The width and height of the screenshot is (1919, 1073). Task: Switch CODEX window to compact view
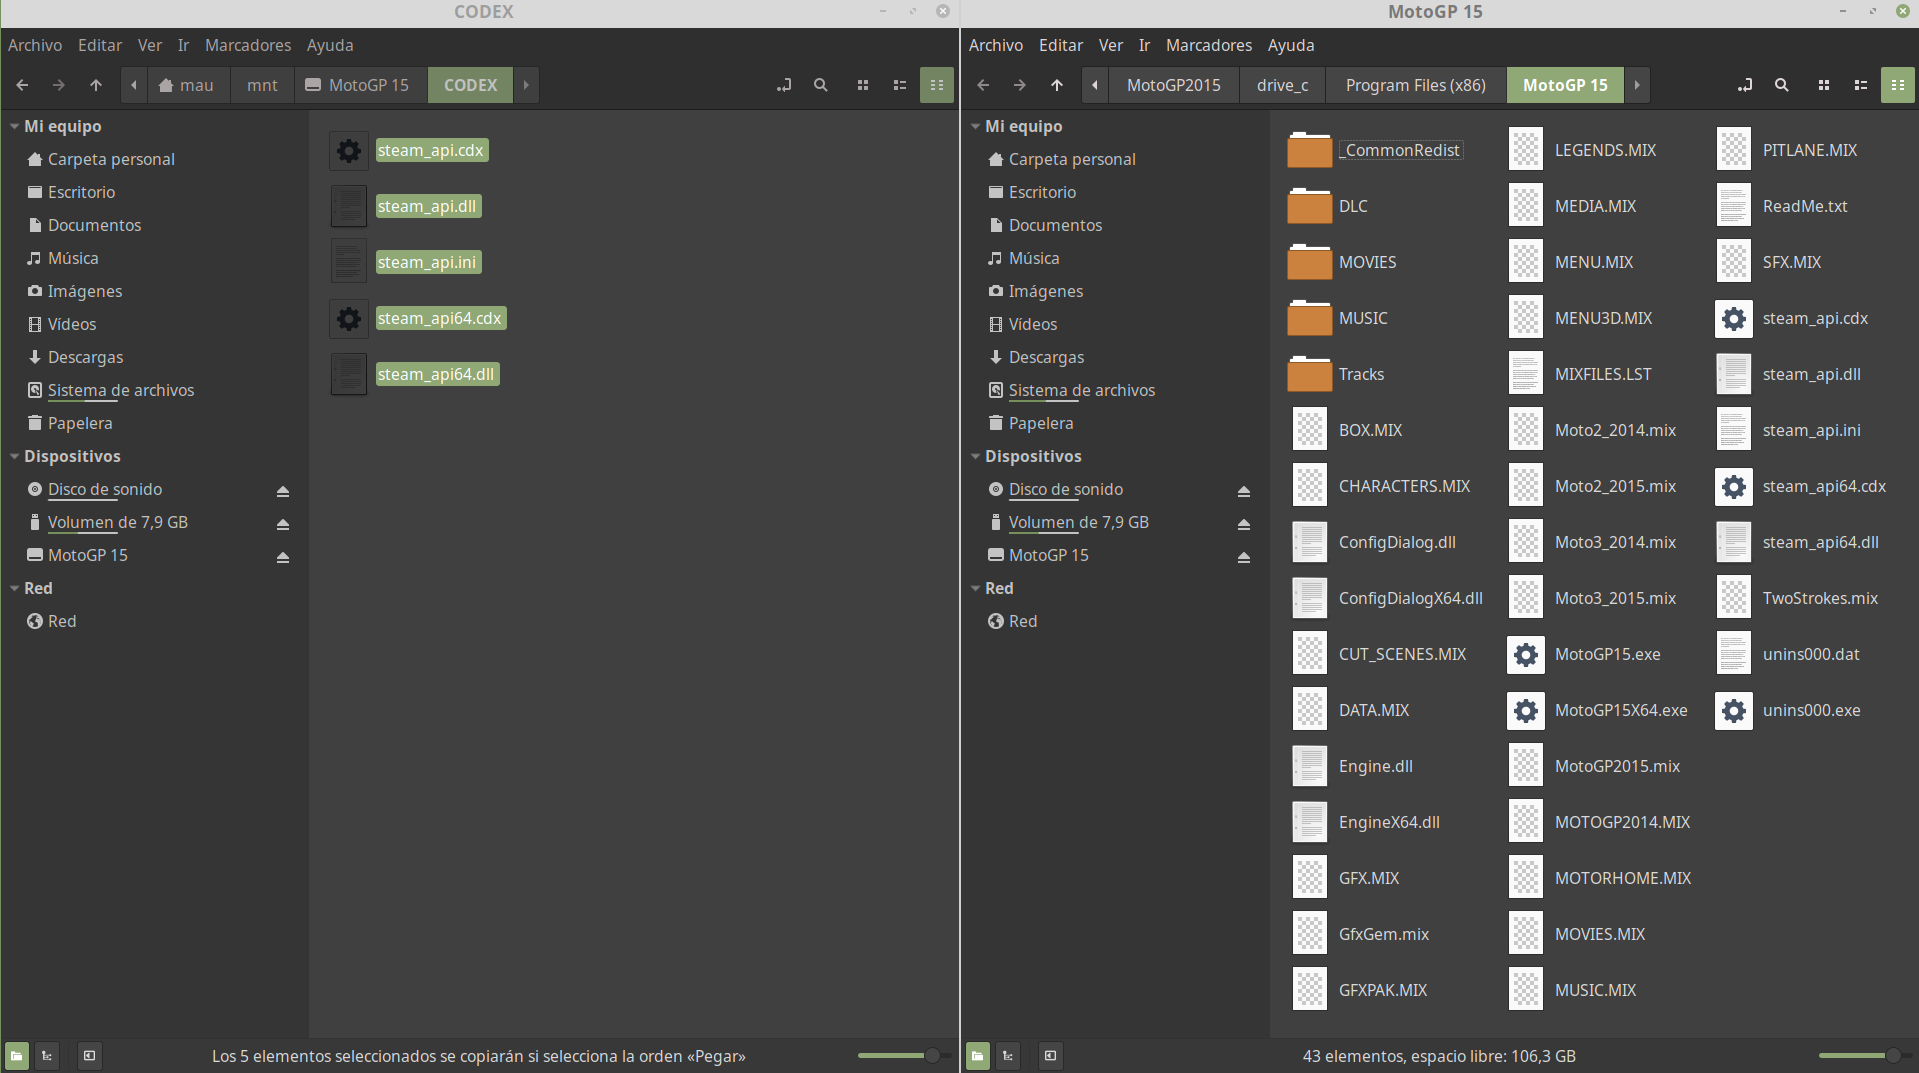937,85
